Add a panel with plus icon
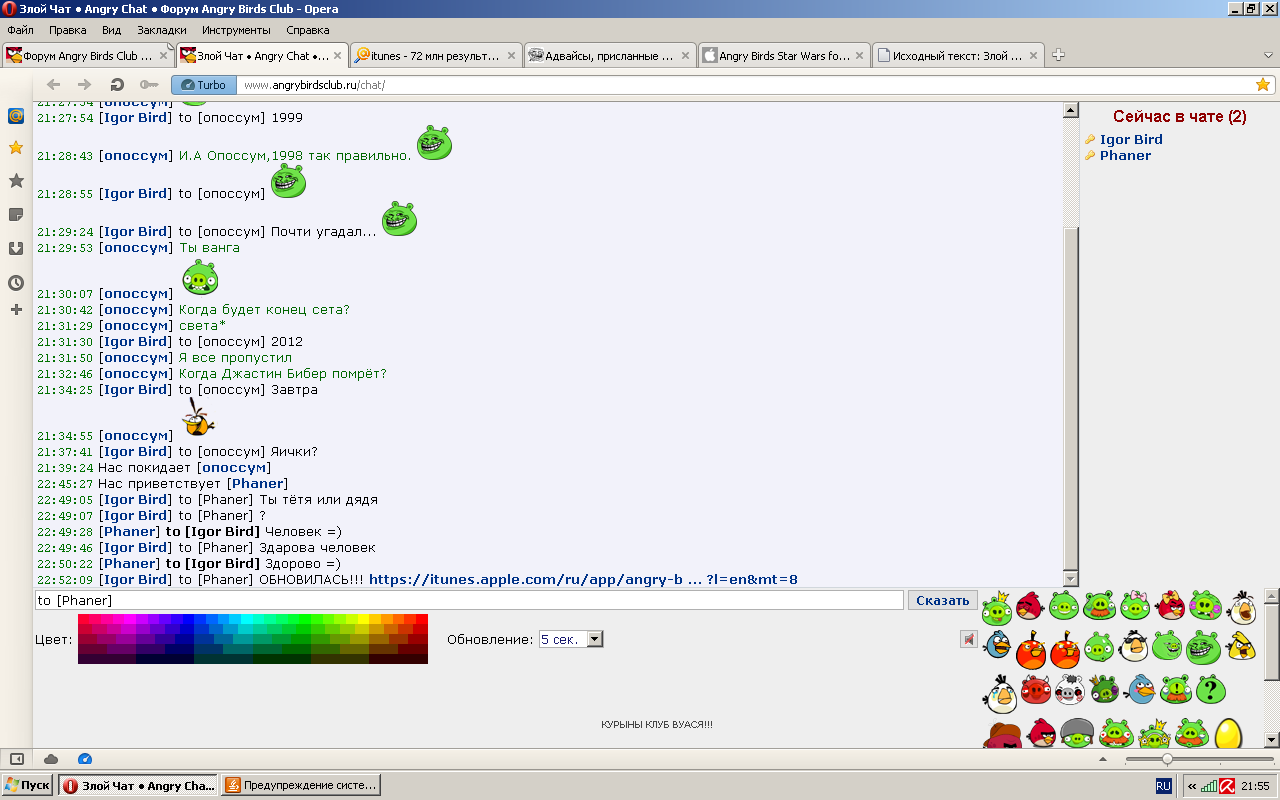The image size is (1280, 800). (x=16, y=310)
